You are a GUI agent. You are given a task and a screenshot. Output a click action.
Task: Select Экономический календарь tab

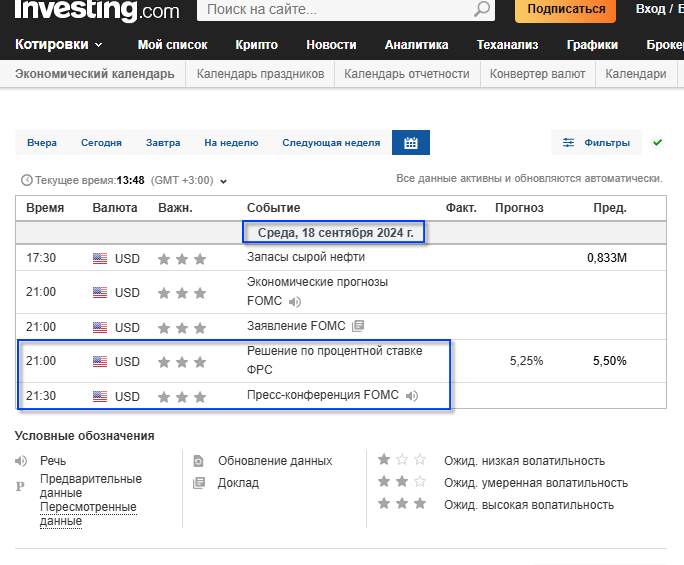coord(95,74)
